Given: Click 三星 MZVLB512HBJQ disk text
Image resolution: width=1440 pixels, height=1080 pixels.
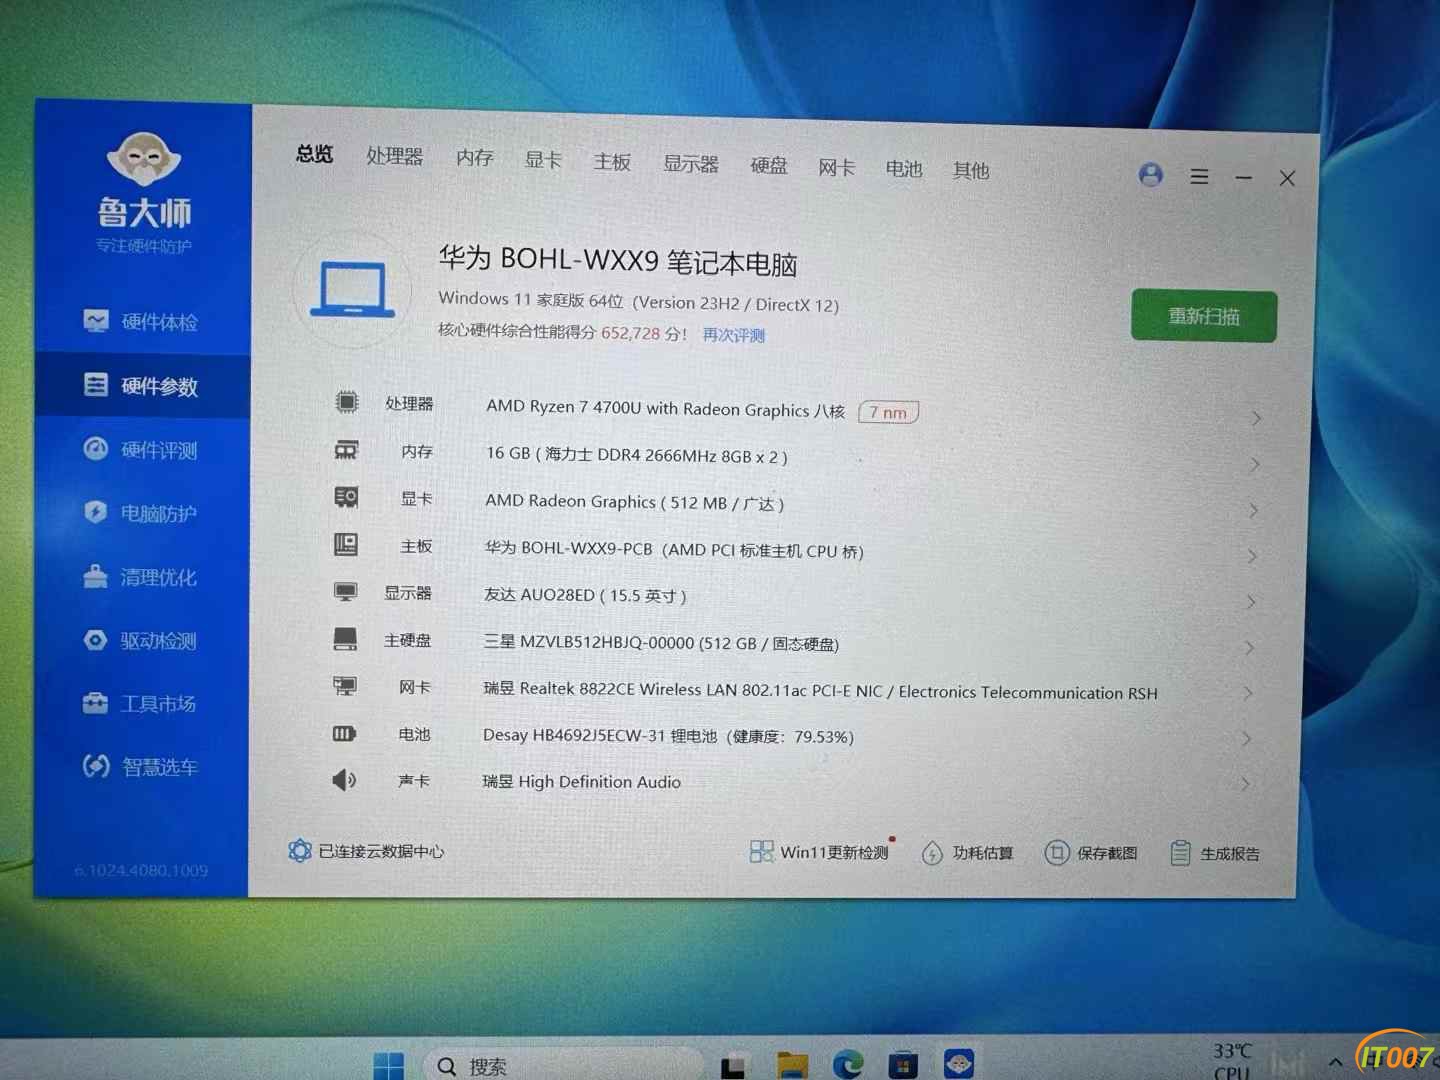Looking at the screenshot, I should coord(662,643).
